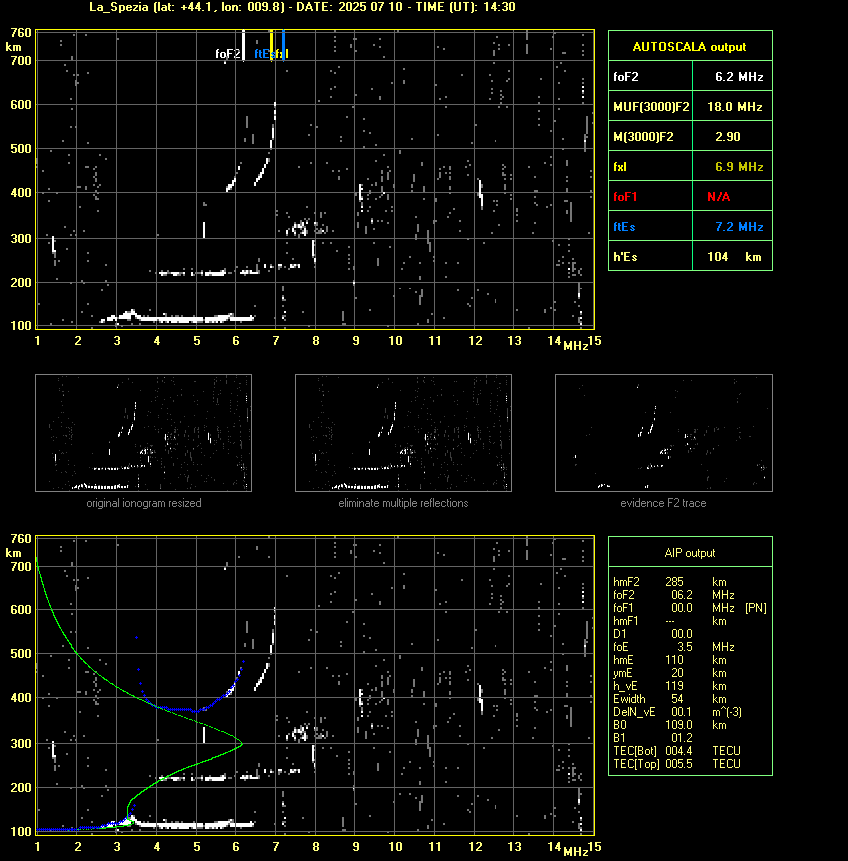Select the red N/A value
848x861 pixels.
tap(718, 197)
